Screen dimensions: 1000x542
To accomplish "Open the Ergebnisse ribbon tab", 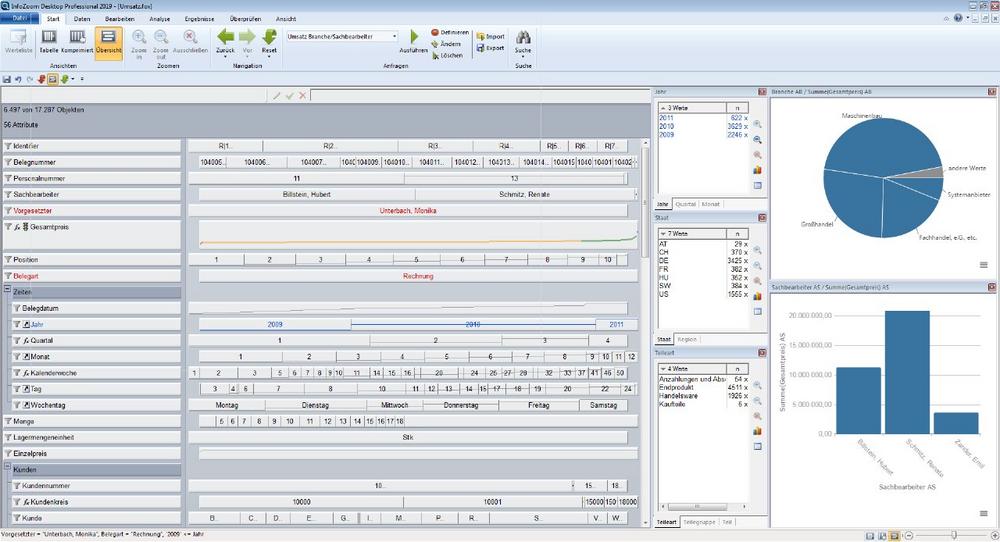I will click(x=200, y=19).
